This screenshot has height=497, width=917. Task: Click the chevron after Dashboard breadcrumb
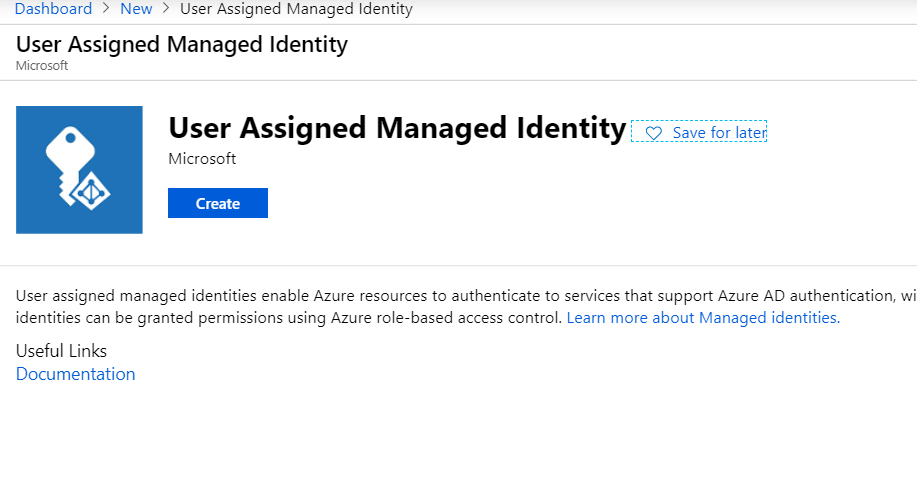106,9
